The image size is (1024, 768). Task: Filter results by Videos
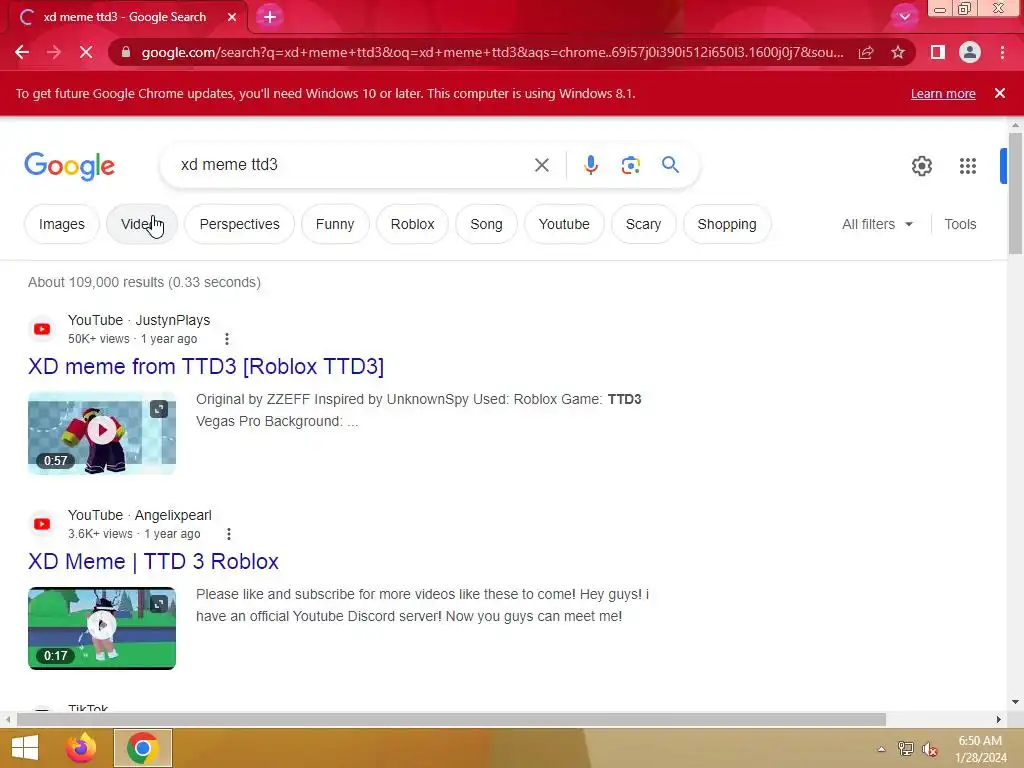tap(142, 224)
